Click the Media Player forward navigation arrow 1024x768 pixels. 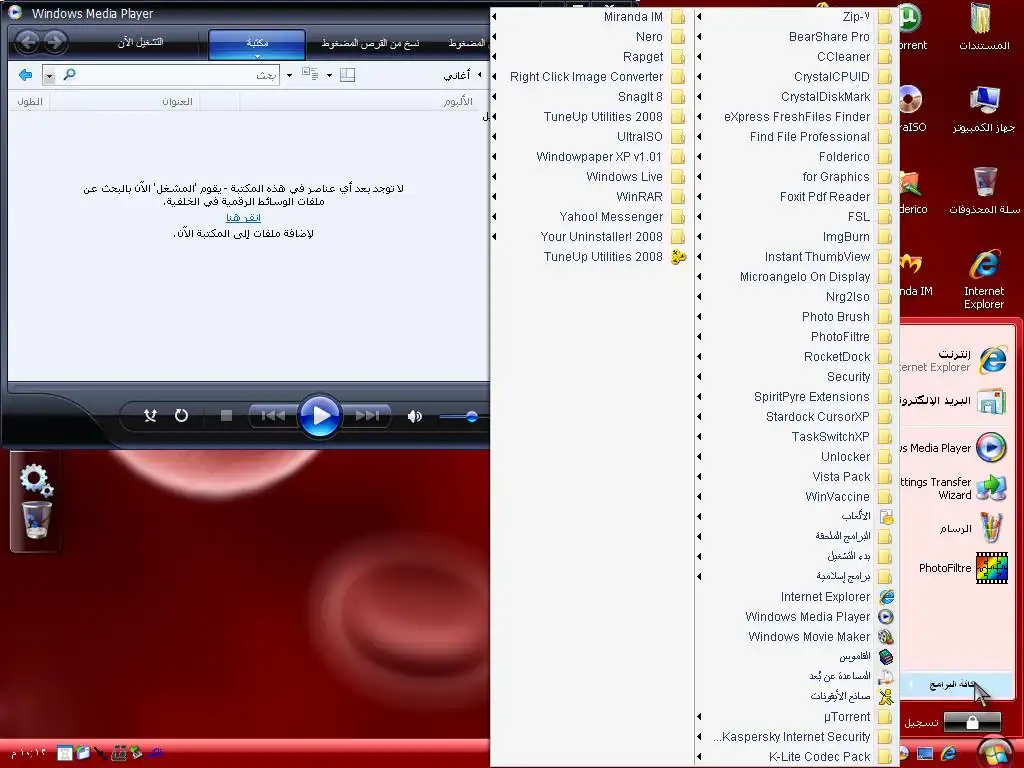56,42
